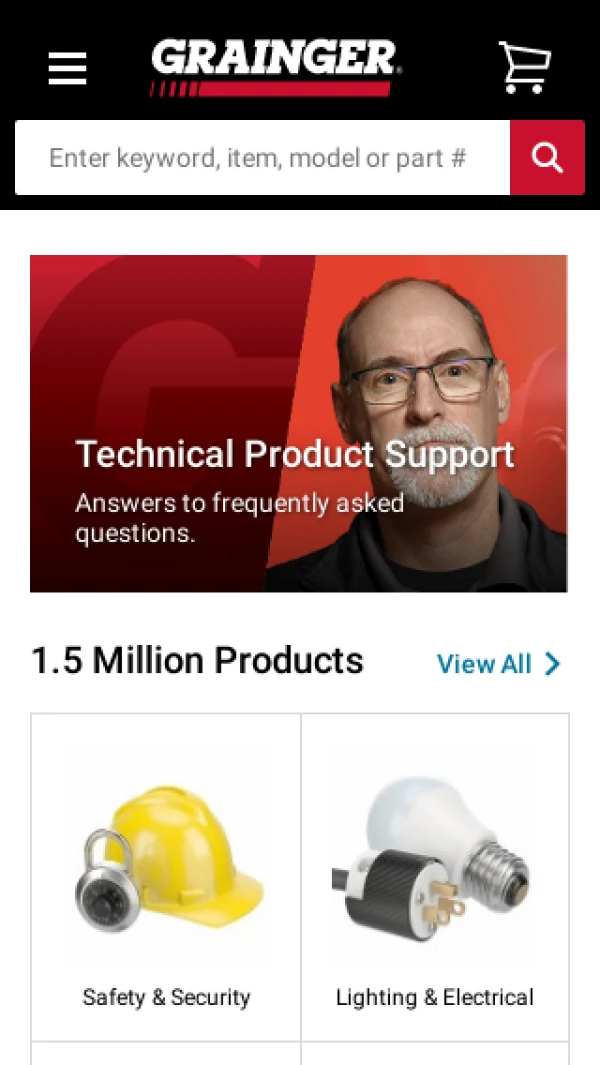Open the partially visible tile below Safety & Security
600x1065 pixels.
pos(166,1053)
